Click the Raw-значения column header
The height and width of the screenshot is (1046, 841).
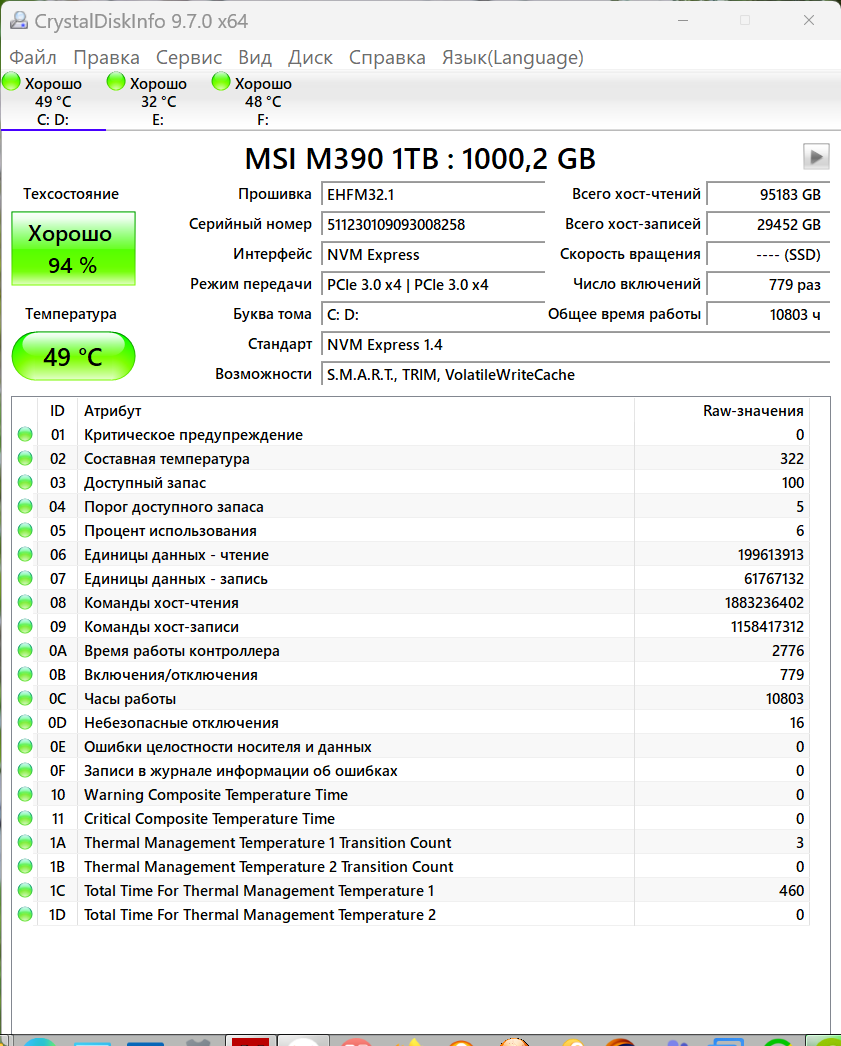752,411
